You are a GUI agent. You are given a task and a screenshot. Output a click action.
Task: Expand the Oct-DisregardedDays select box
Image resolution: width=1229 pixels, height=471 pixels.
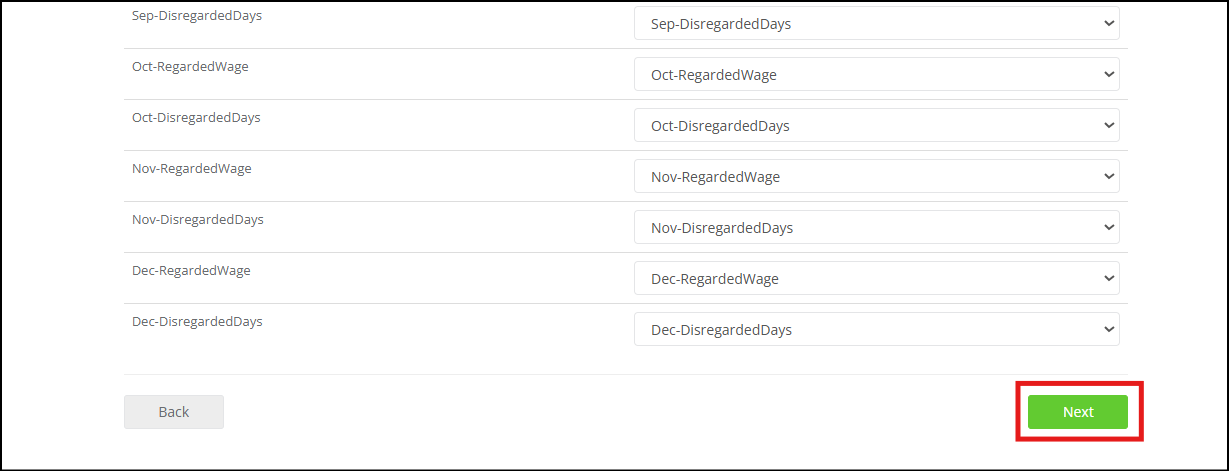click(877, 125)
